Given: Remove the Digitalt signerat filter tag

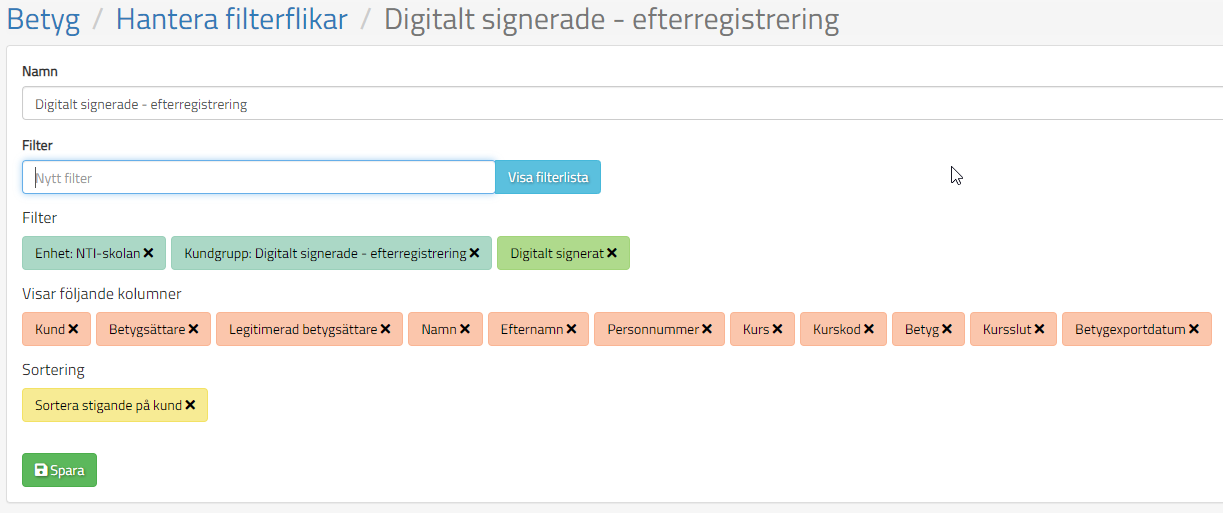Looking at the screenshot, I should (611, 254).
